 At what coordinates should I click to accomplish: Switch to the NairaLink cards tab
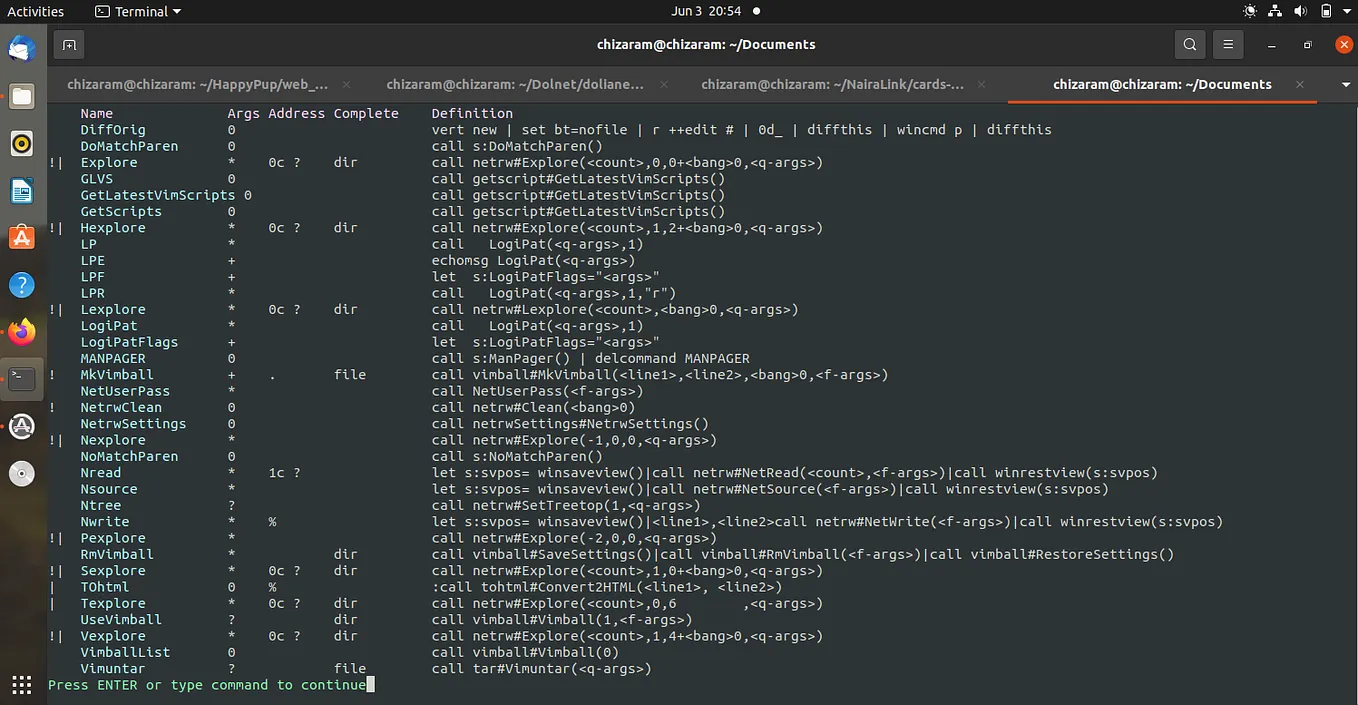coord(833,85)
